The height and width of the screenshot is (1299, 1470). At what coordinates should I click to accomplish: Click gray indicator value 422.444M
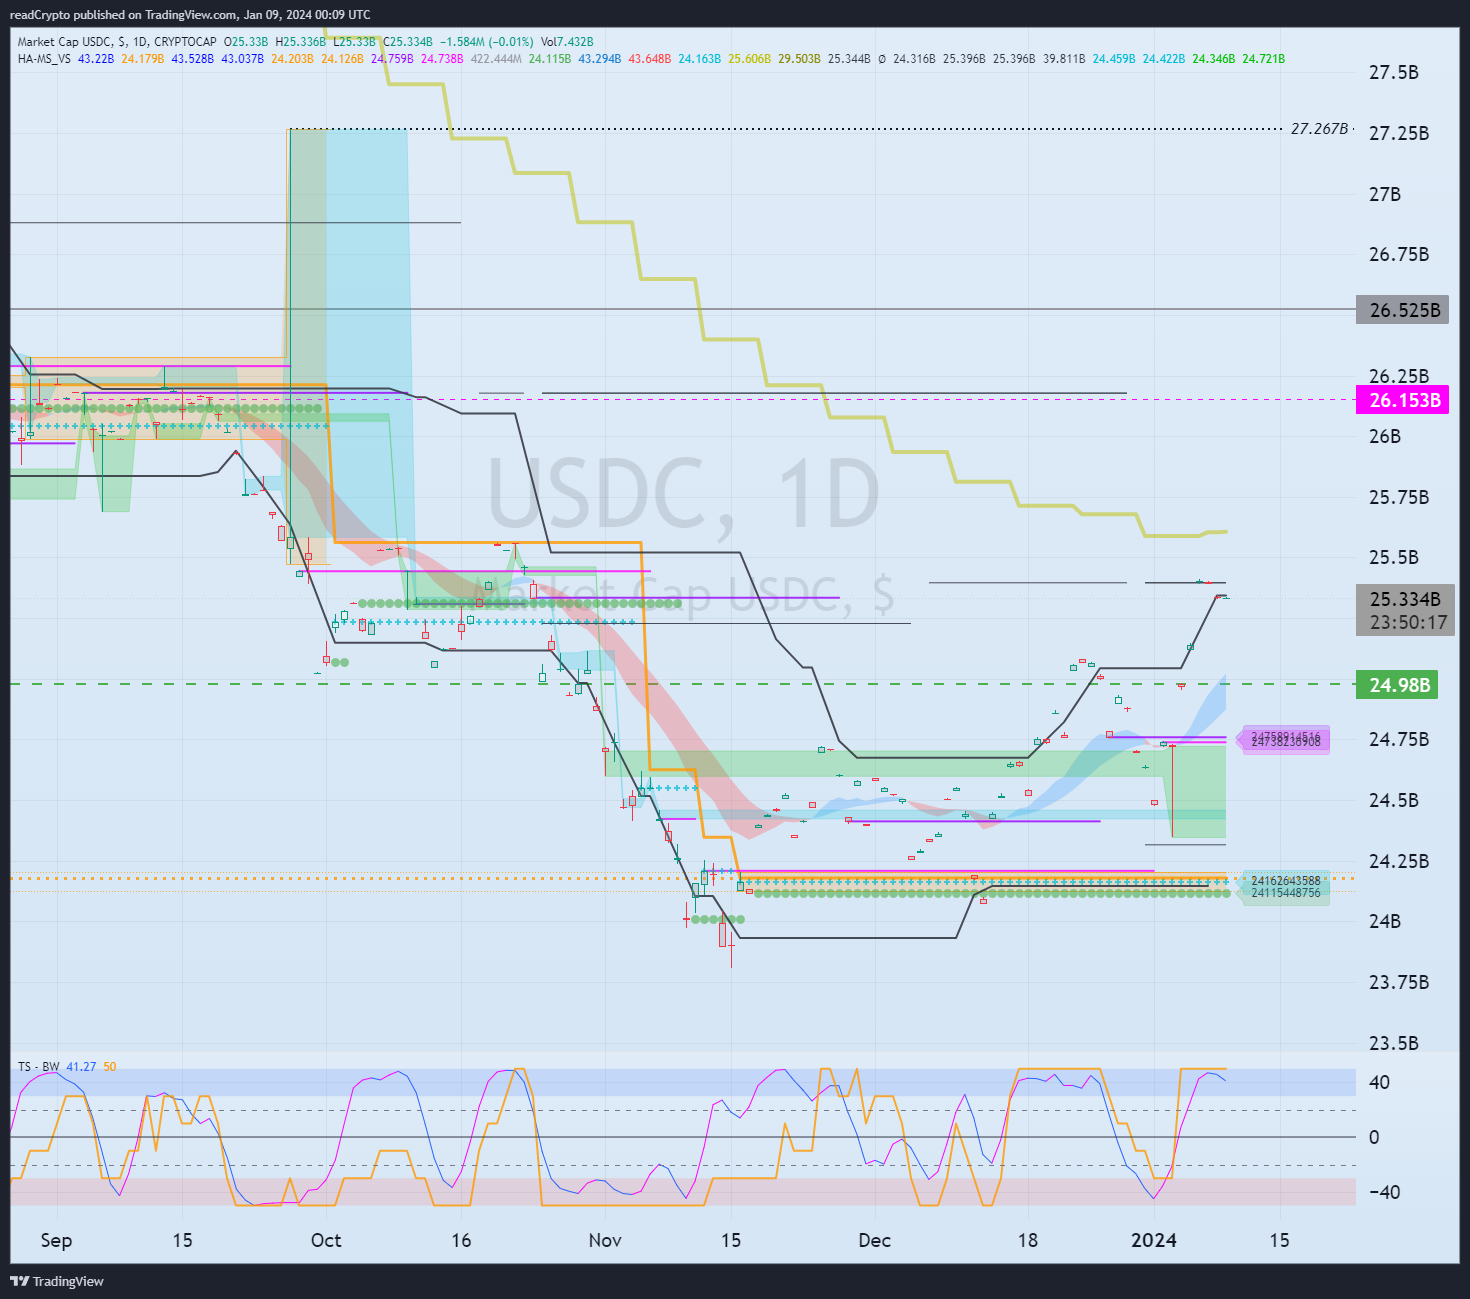496,59
